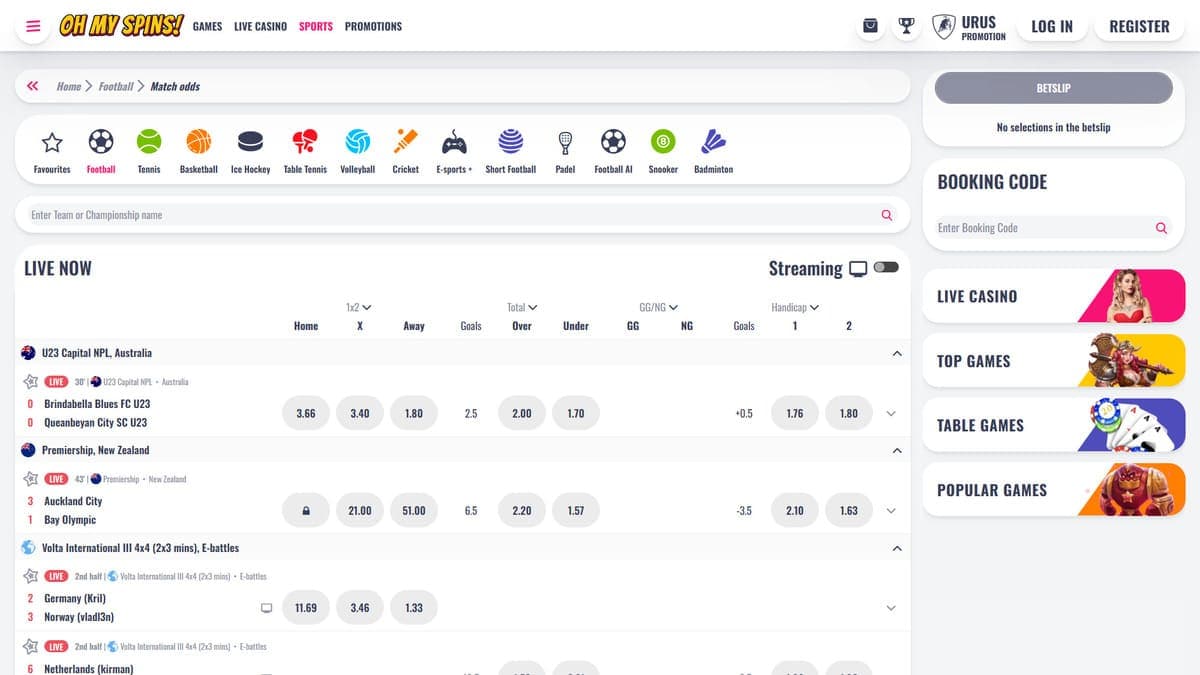
Task: Pick Away odds 1.33 for Norway (vladl3n)
Action: pyautogui.click(x=414, y=608)
